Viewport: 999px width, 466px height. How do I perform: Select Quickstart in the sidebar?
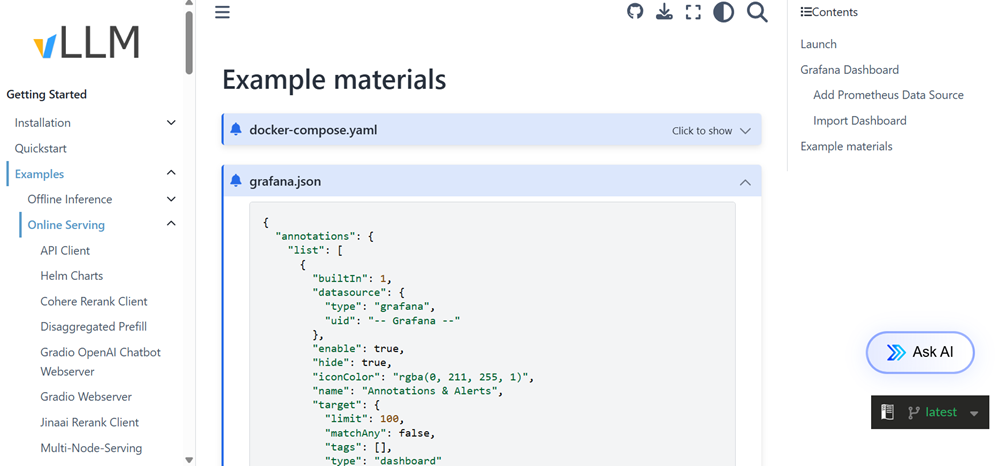pyautogui.click(x=41, y=148)
